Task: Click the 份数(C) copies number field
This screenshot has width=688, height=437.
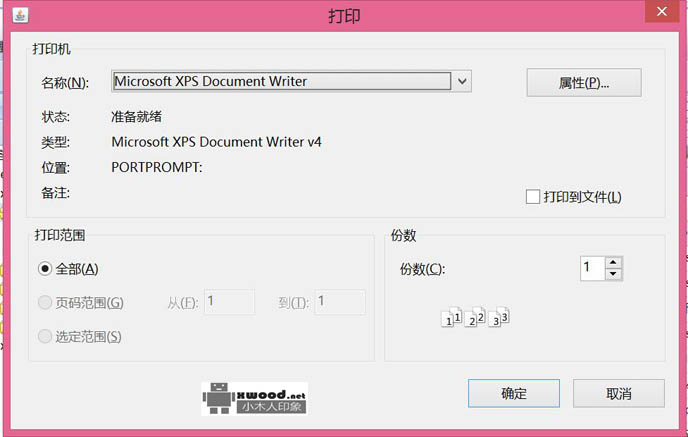Action: click(x=592, y=268)
